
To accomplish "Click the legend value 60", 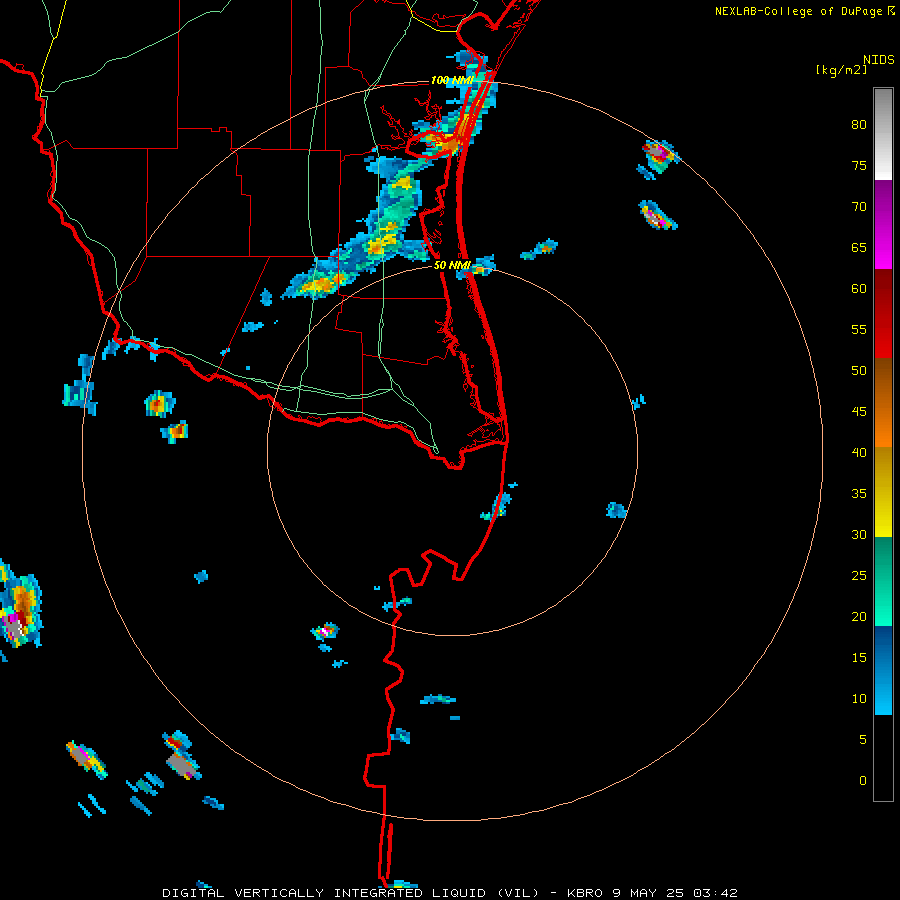I will pyautogui.click(x=859, y=289).
